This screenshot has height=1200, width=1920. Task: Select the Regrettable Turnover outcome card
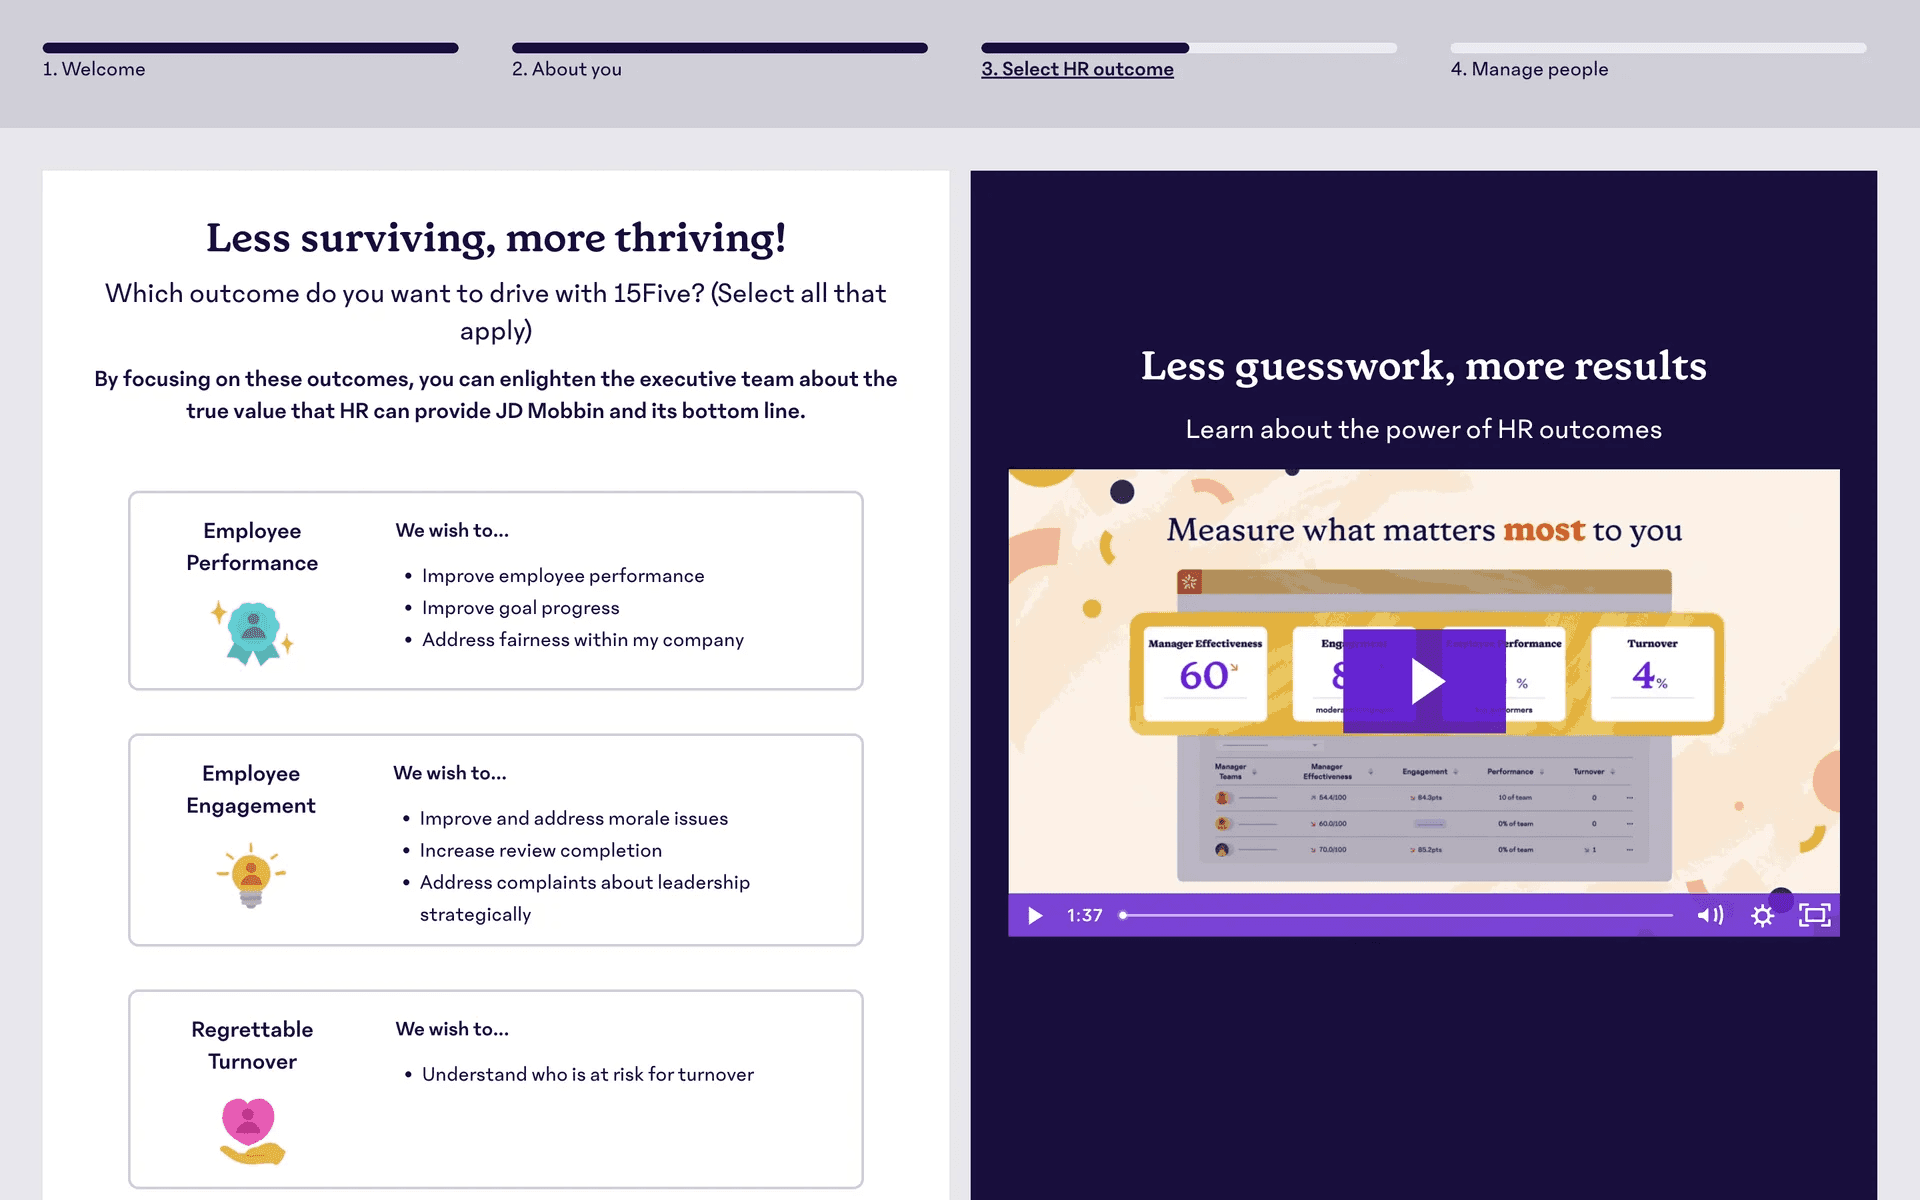[496, 1089]
